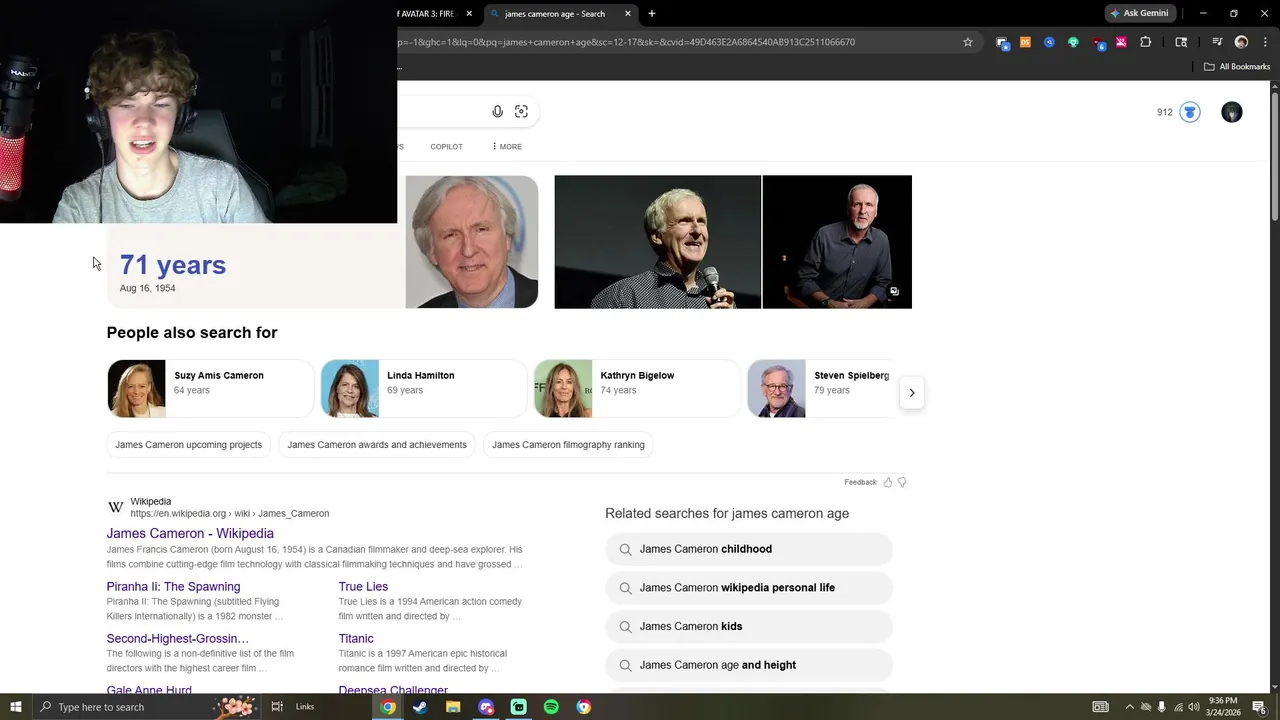
Task: Search related James Cameron childhood
Action: [x=749, y=549]
